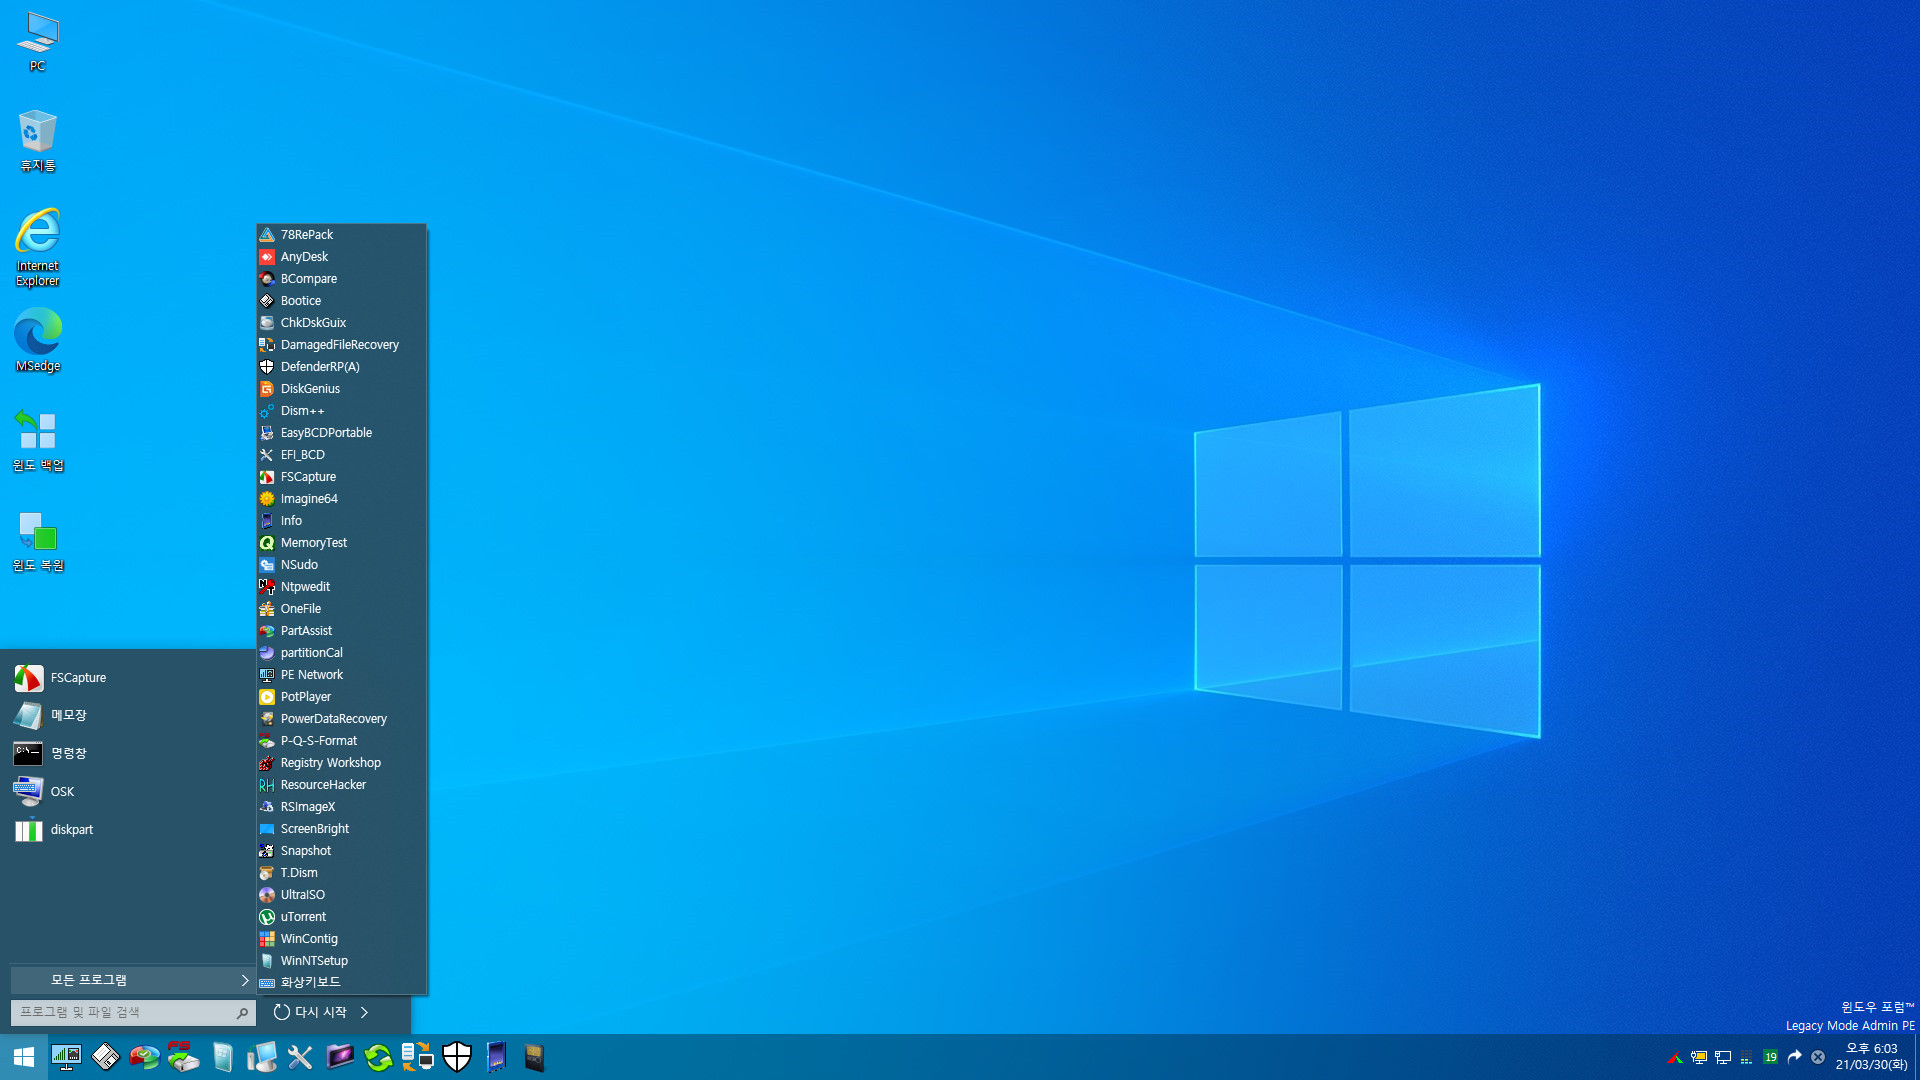Launch DefenderRP(A) from programs list
The height and width of the screenshot is (1080, 1920).
pos(342,367)
